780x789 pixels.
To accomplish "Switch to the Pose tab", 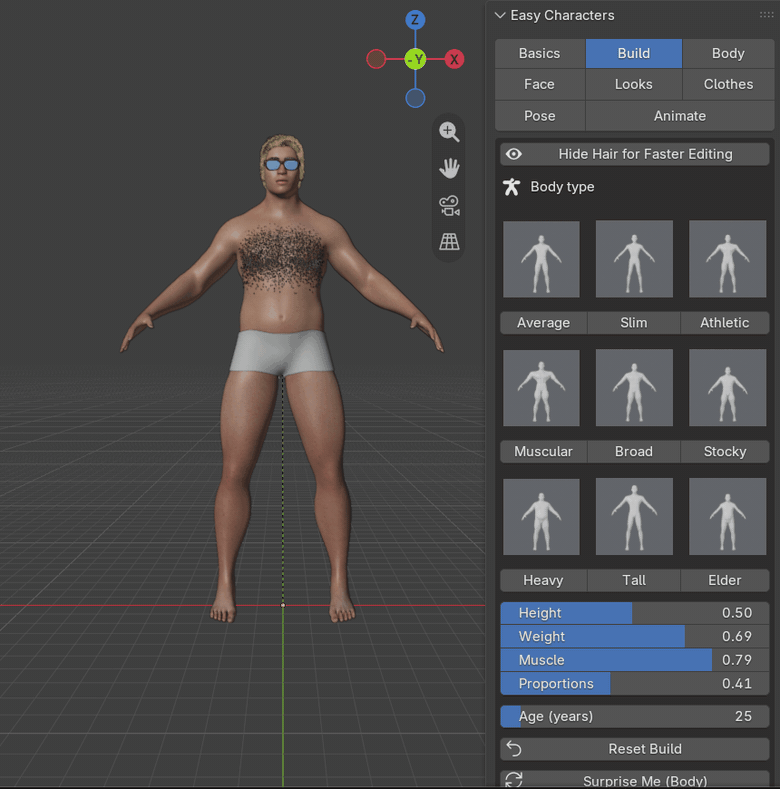I will [540, 116].
